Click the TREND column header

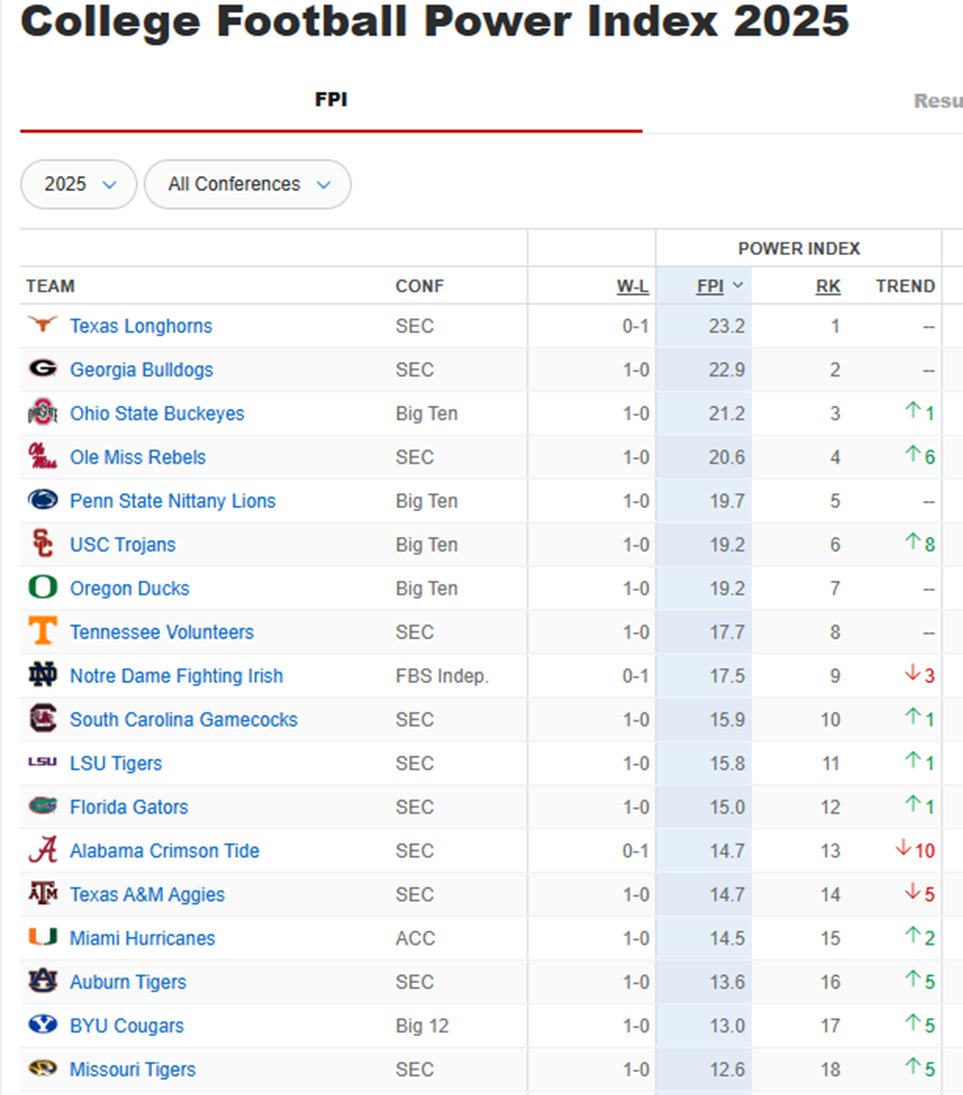(905, 286)
